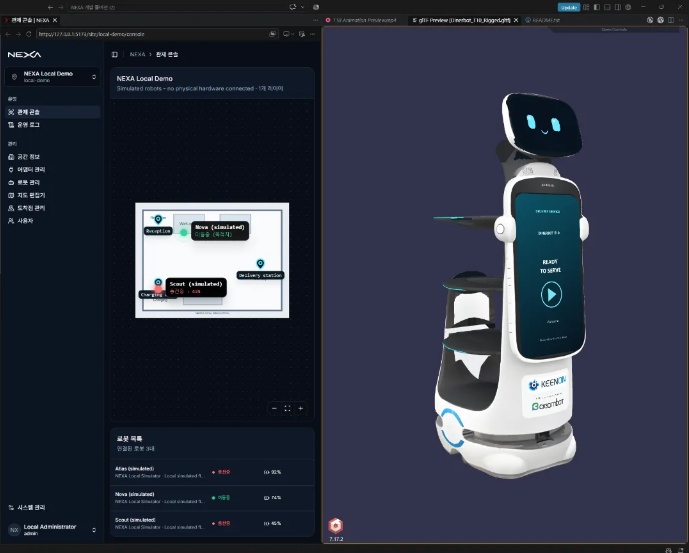This screenshot has height=553, width=689.
Task: Reload the embedded browser page
Action: point(29,34)
